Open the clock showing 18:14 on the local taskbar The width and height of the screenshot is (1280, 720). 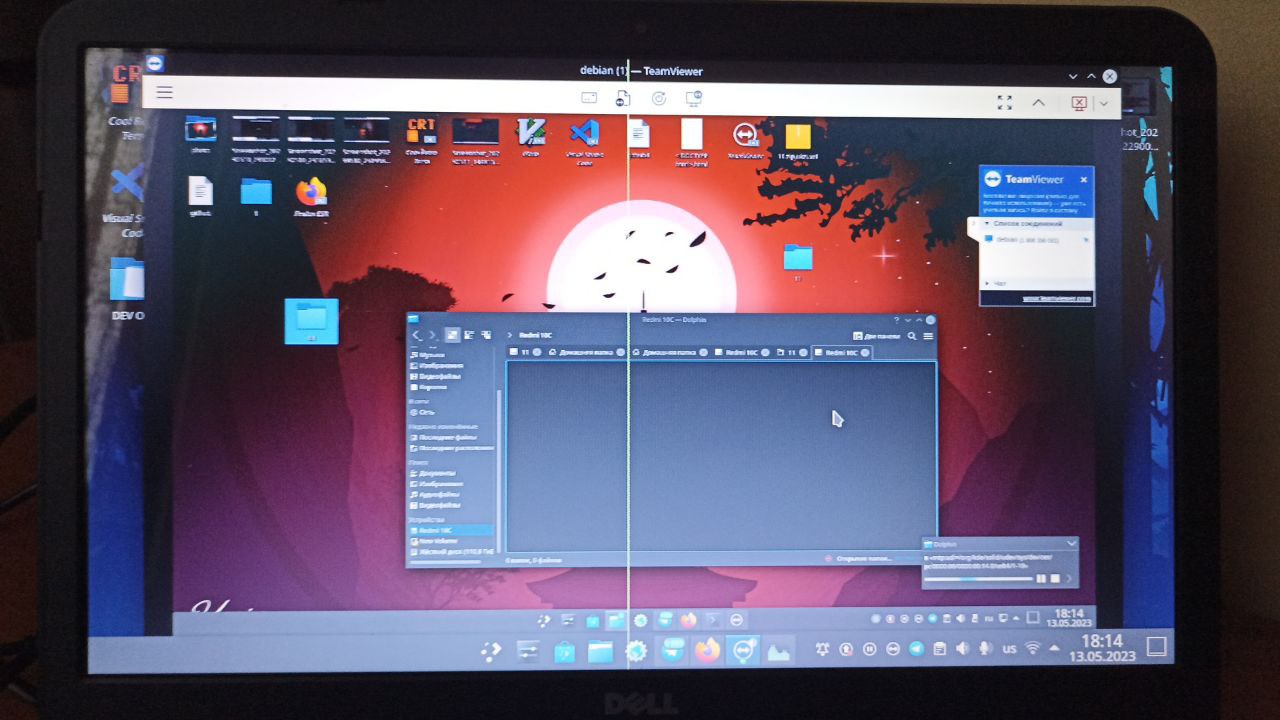point(1101,649)
